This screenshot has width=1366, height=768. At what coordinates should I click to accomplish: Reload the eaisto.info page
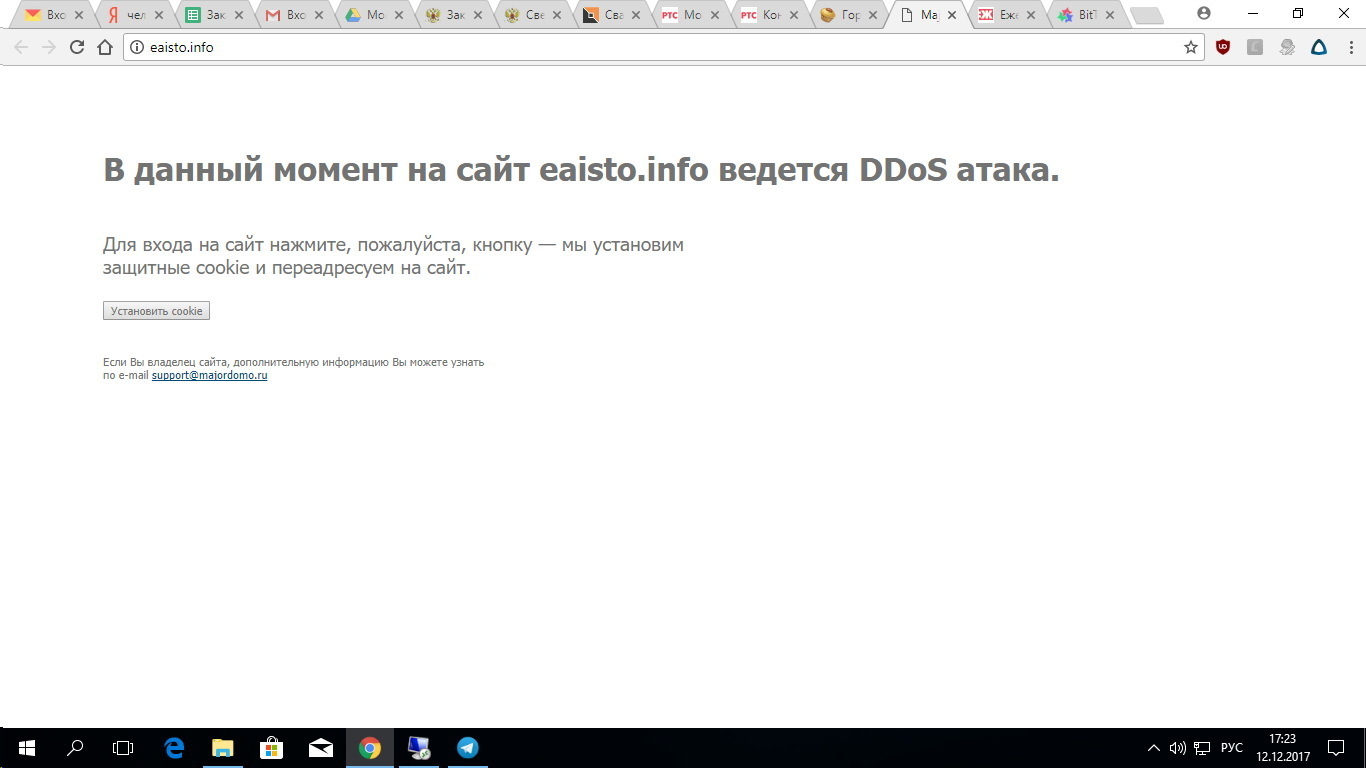[77, 47]
